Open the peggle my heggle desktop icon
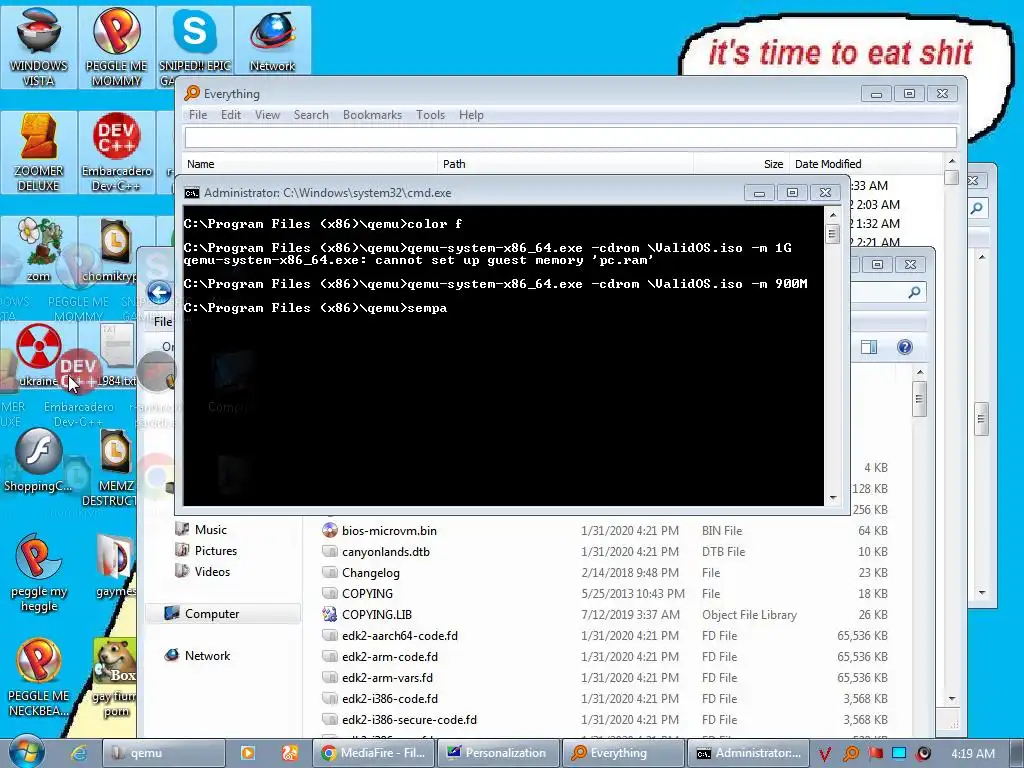1024x768 pixels. click(x=39, y=573)
